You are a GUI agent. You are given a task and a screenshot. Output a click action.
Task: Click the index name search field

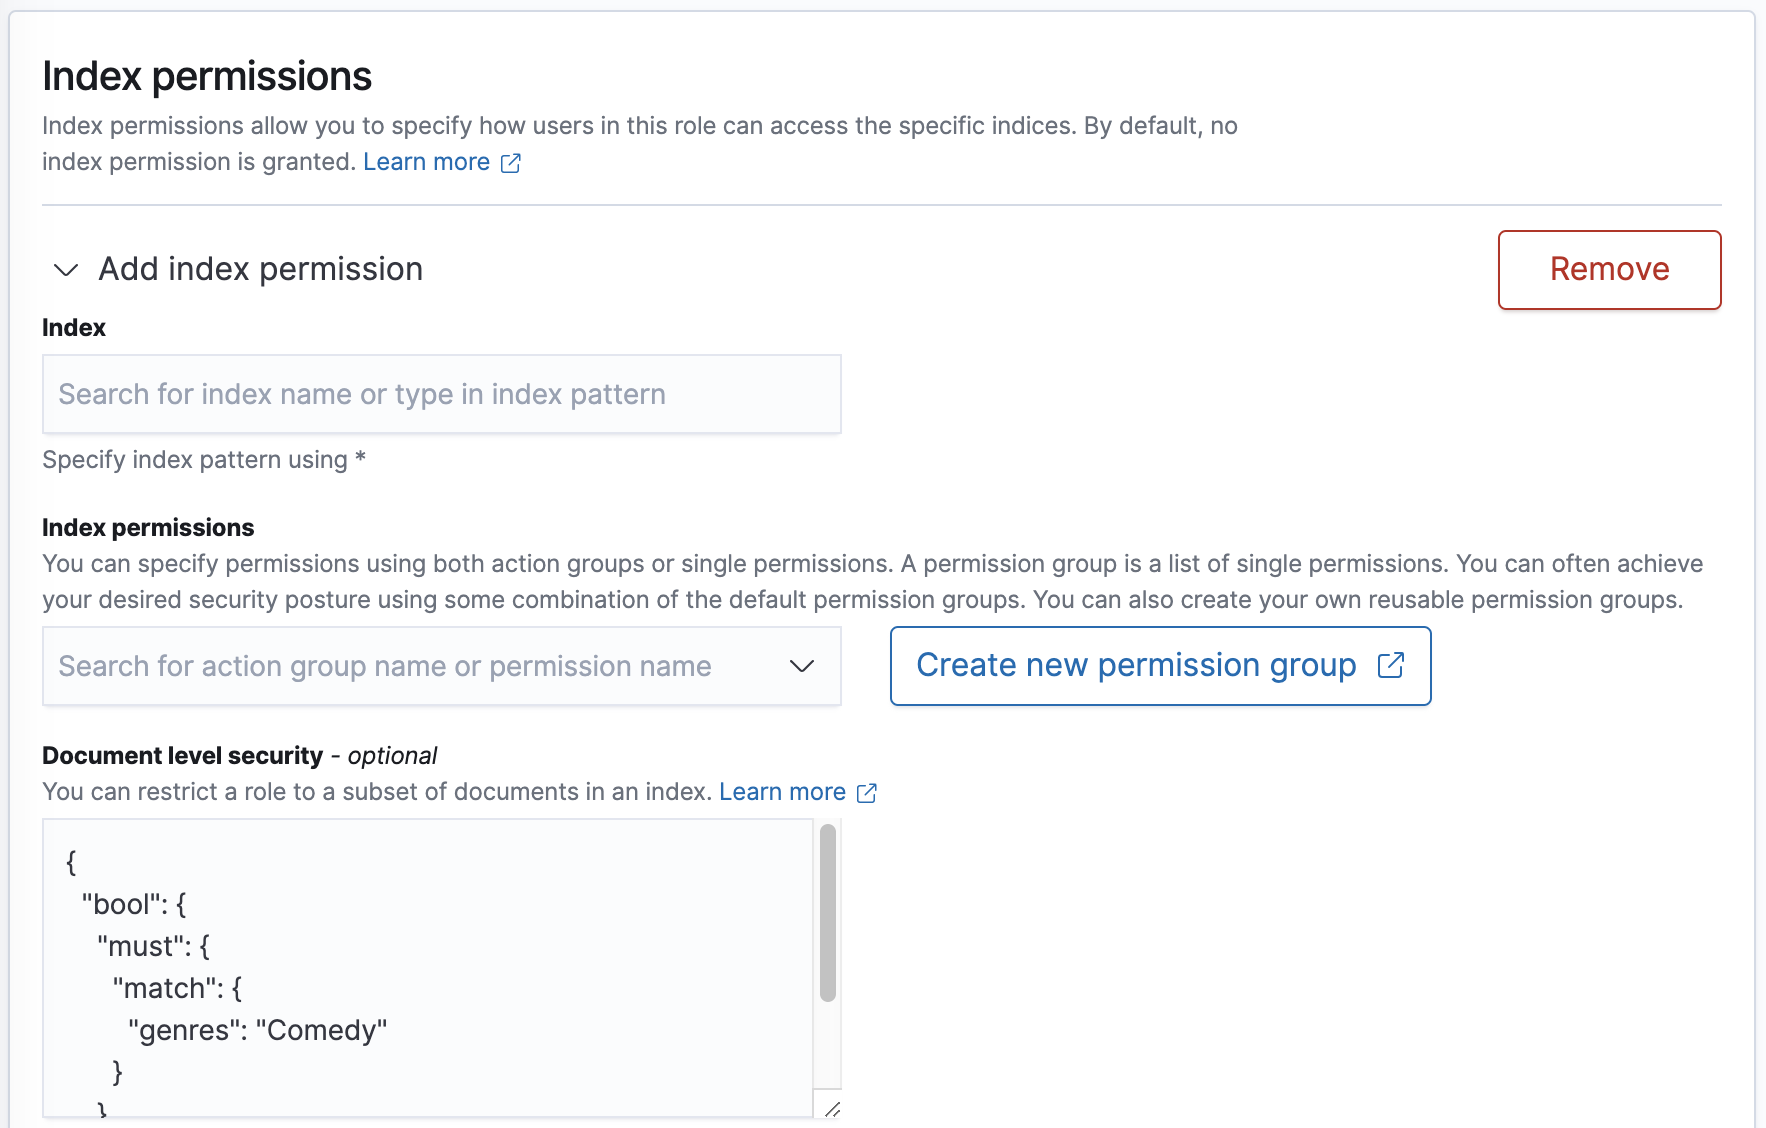441,394
